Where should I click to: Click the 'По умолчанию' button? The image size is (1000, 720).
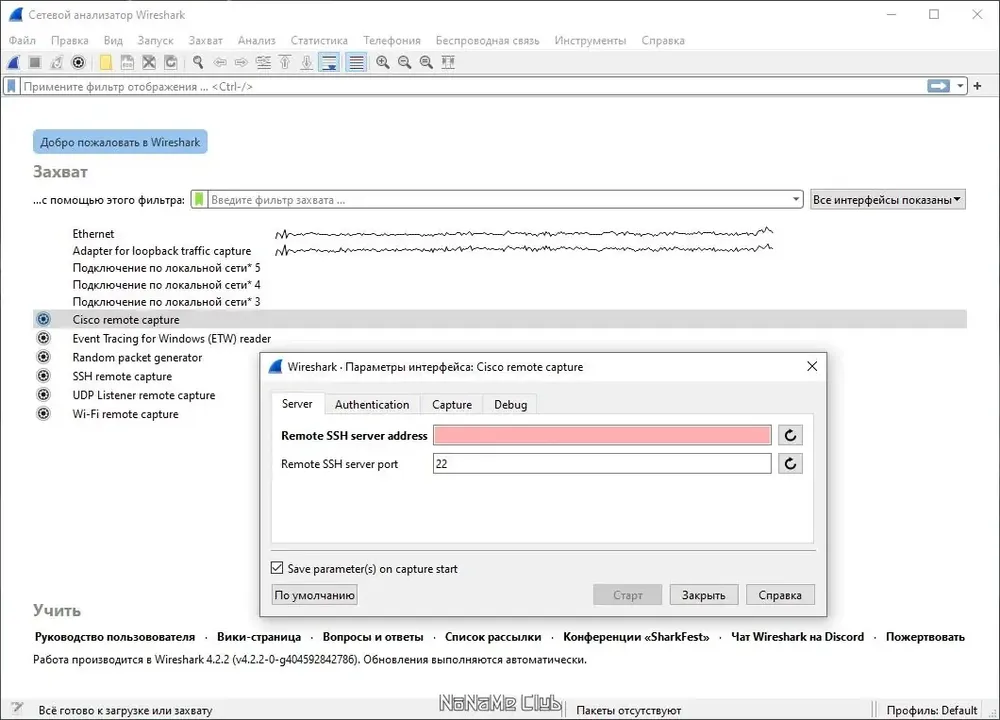tap(314, 595)
